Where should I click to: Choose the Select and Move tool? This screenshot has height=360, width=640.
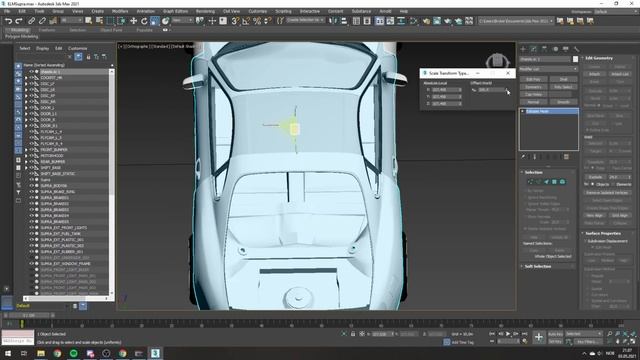133,21
